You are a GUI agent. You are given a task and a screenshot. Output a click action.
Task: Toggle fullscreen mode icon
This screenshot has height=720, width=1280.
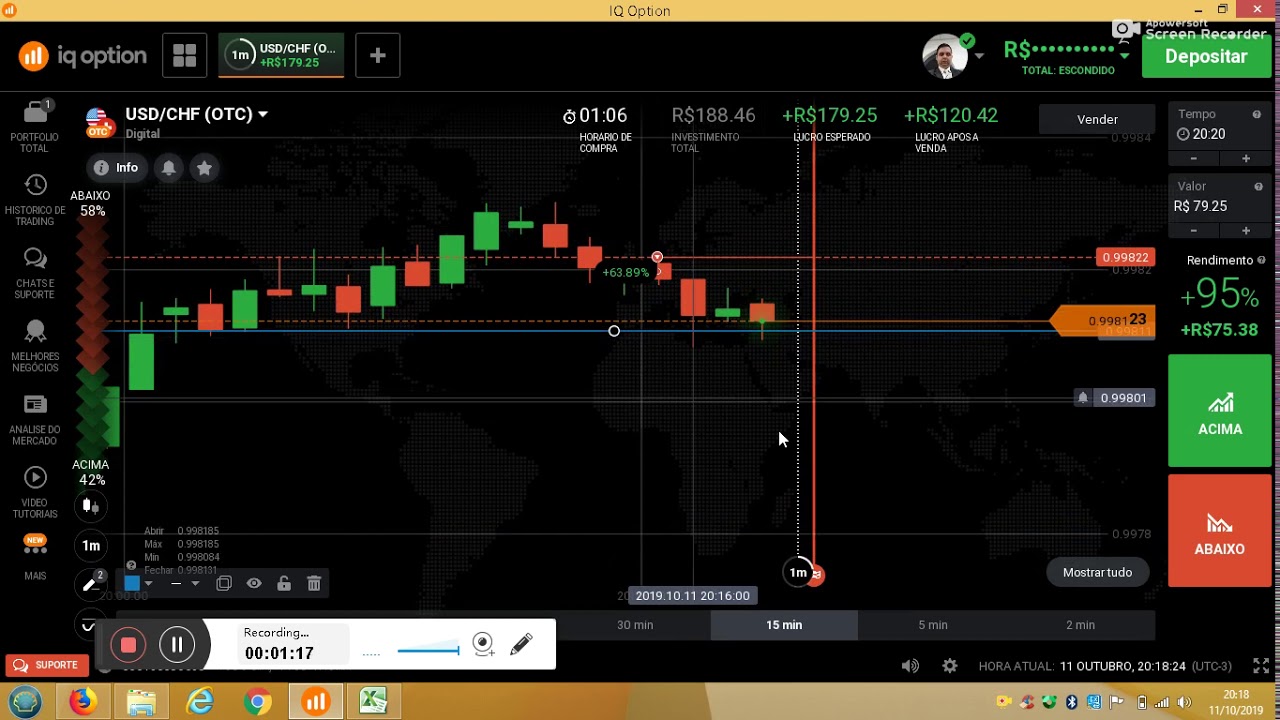[x=1261, y=666]
